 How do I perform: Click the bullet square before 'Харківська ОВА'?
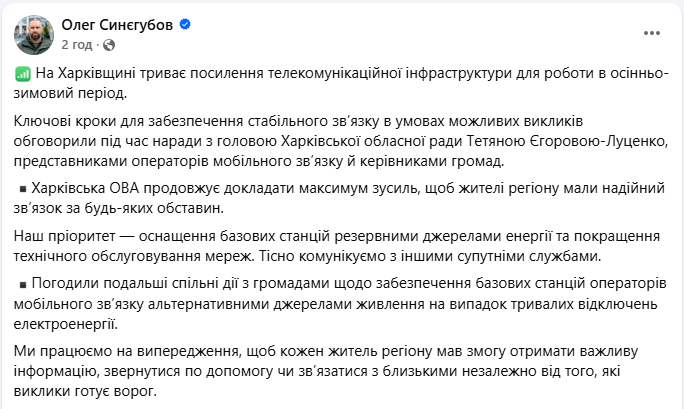click(x=23, y=189)
